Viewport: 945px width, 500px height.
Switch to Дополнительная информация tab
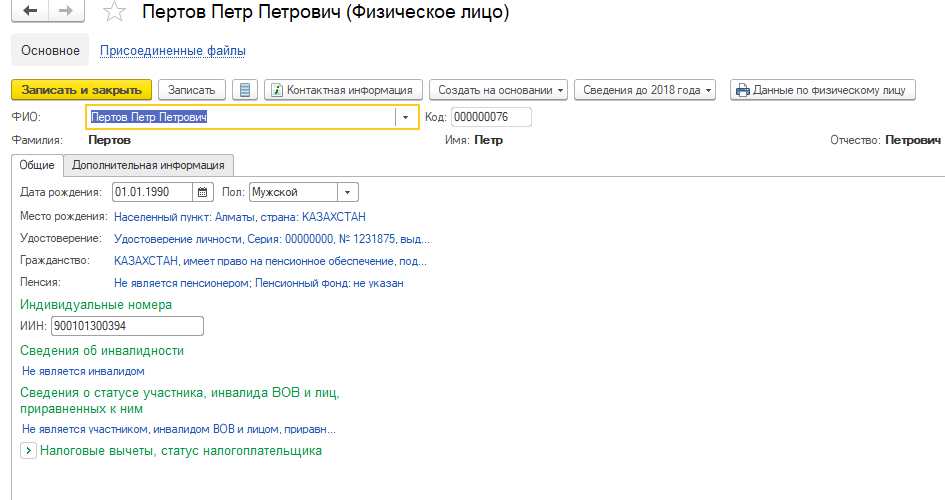click(148, 165)
